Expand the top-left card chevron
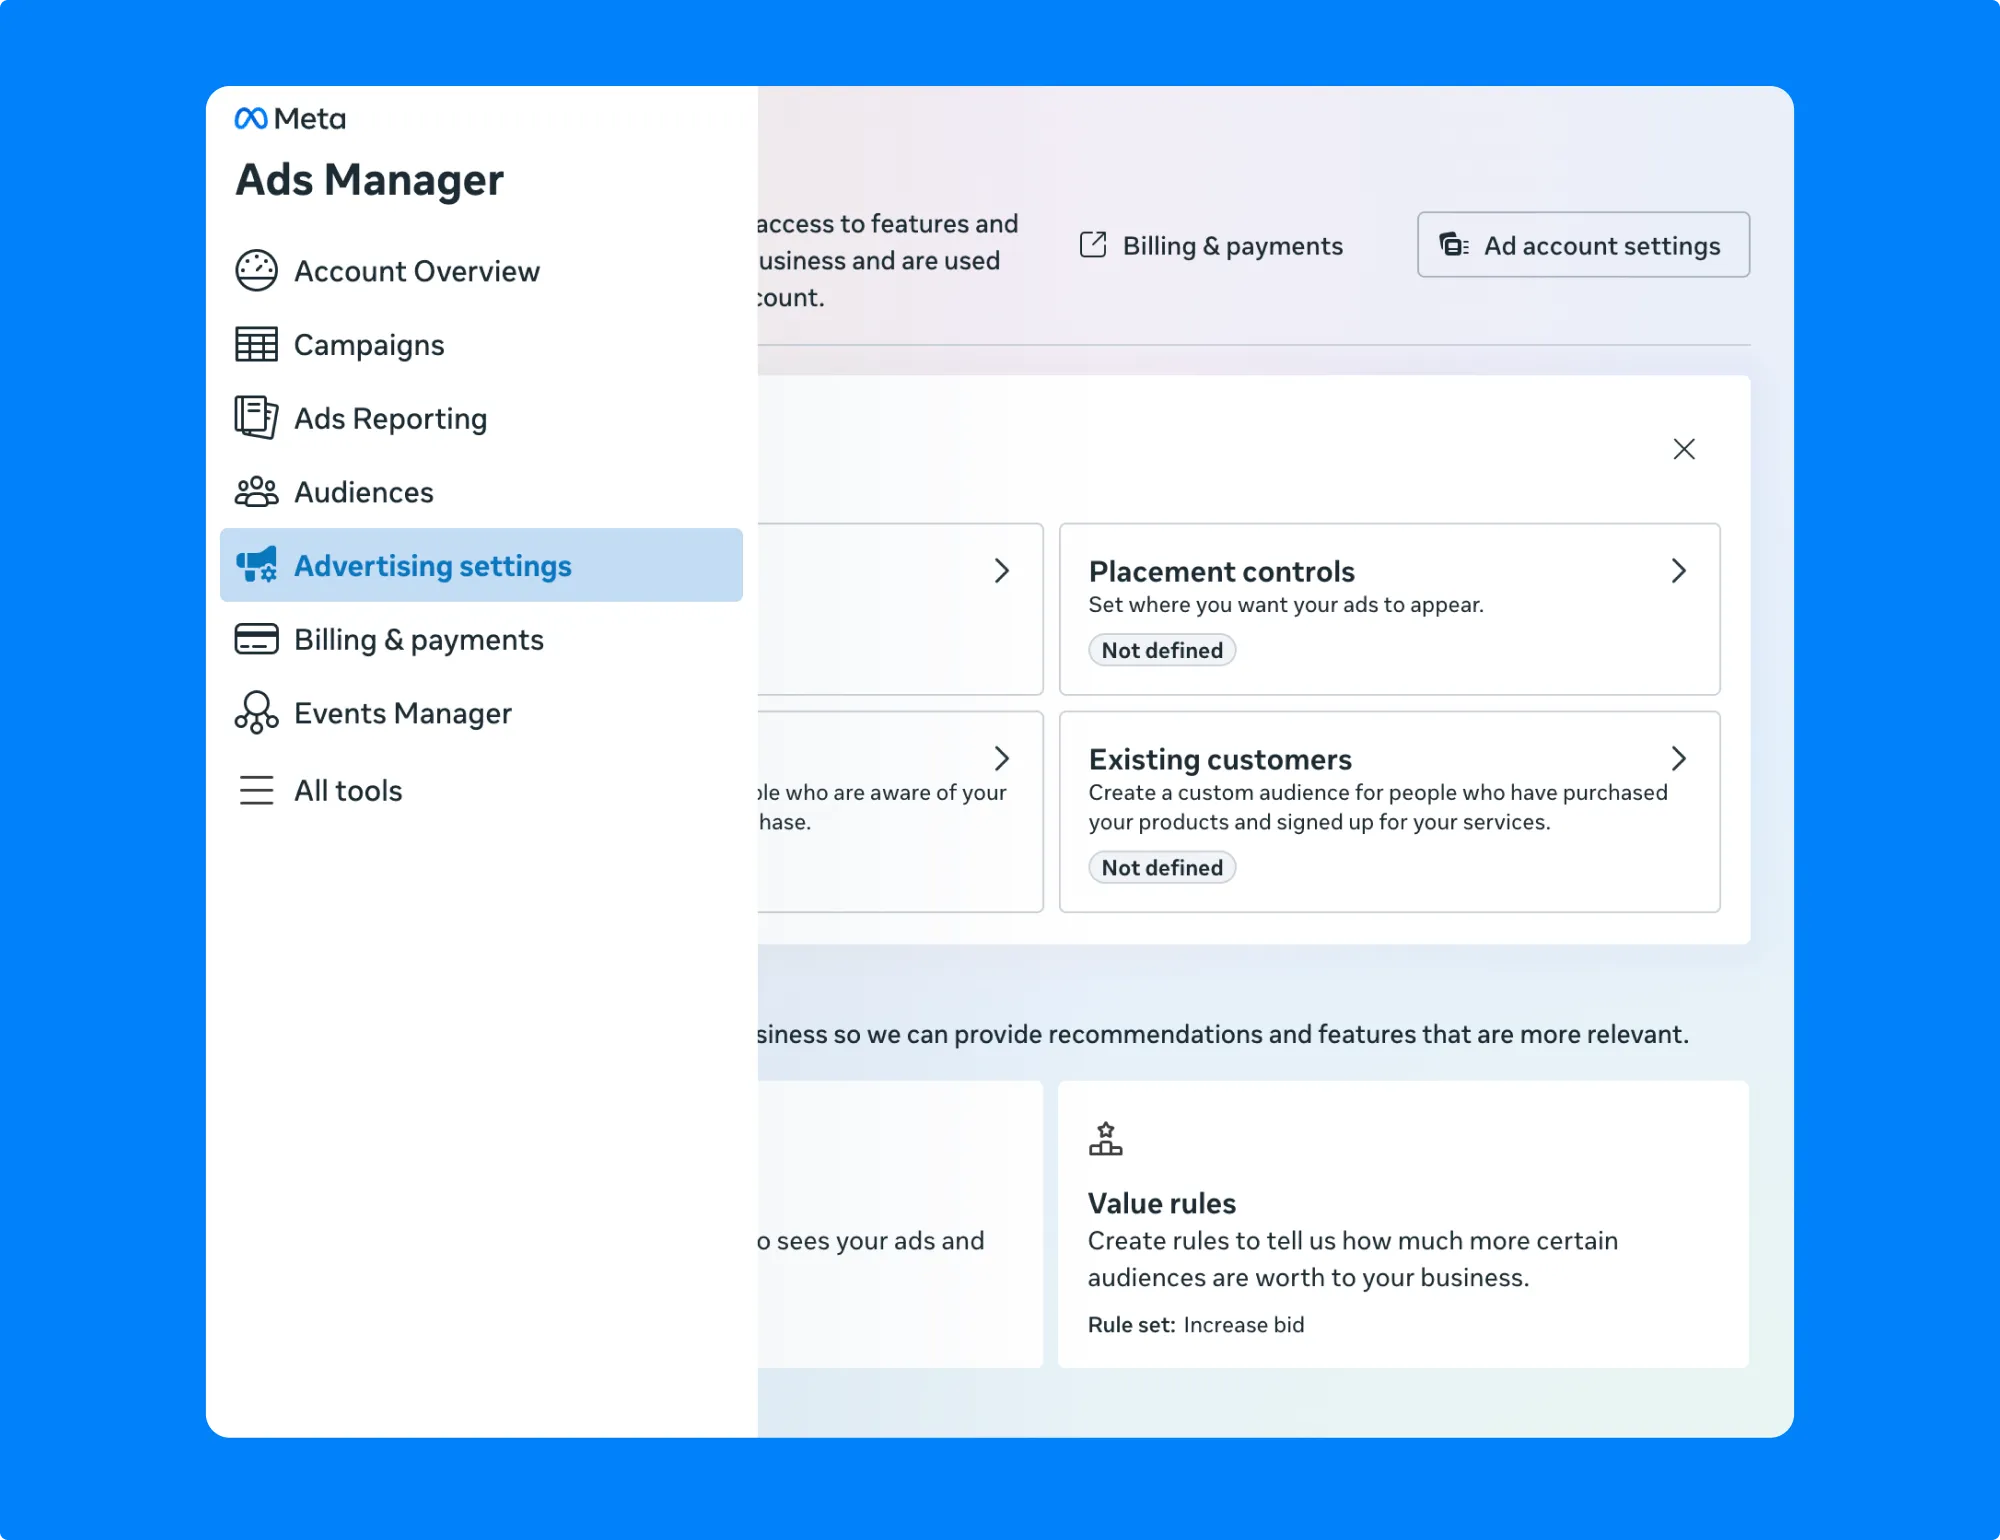The height and width of the screenshot is (1540, 2000). coord(1003,570)
